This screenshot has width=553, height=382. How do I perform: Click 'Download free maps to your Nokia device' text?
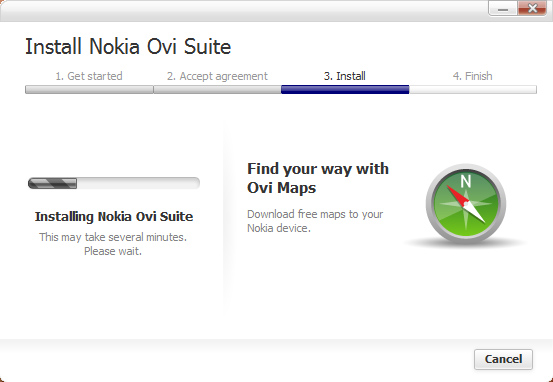tap(315, 221)
